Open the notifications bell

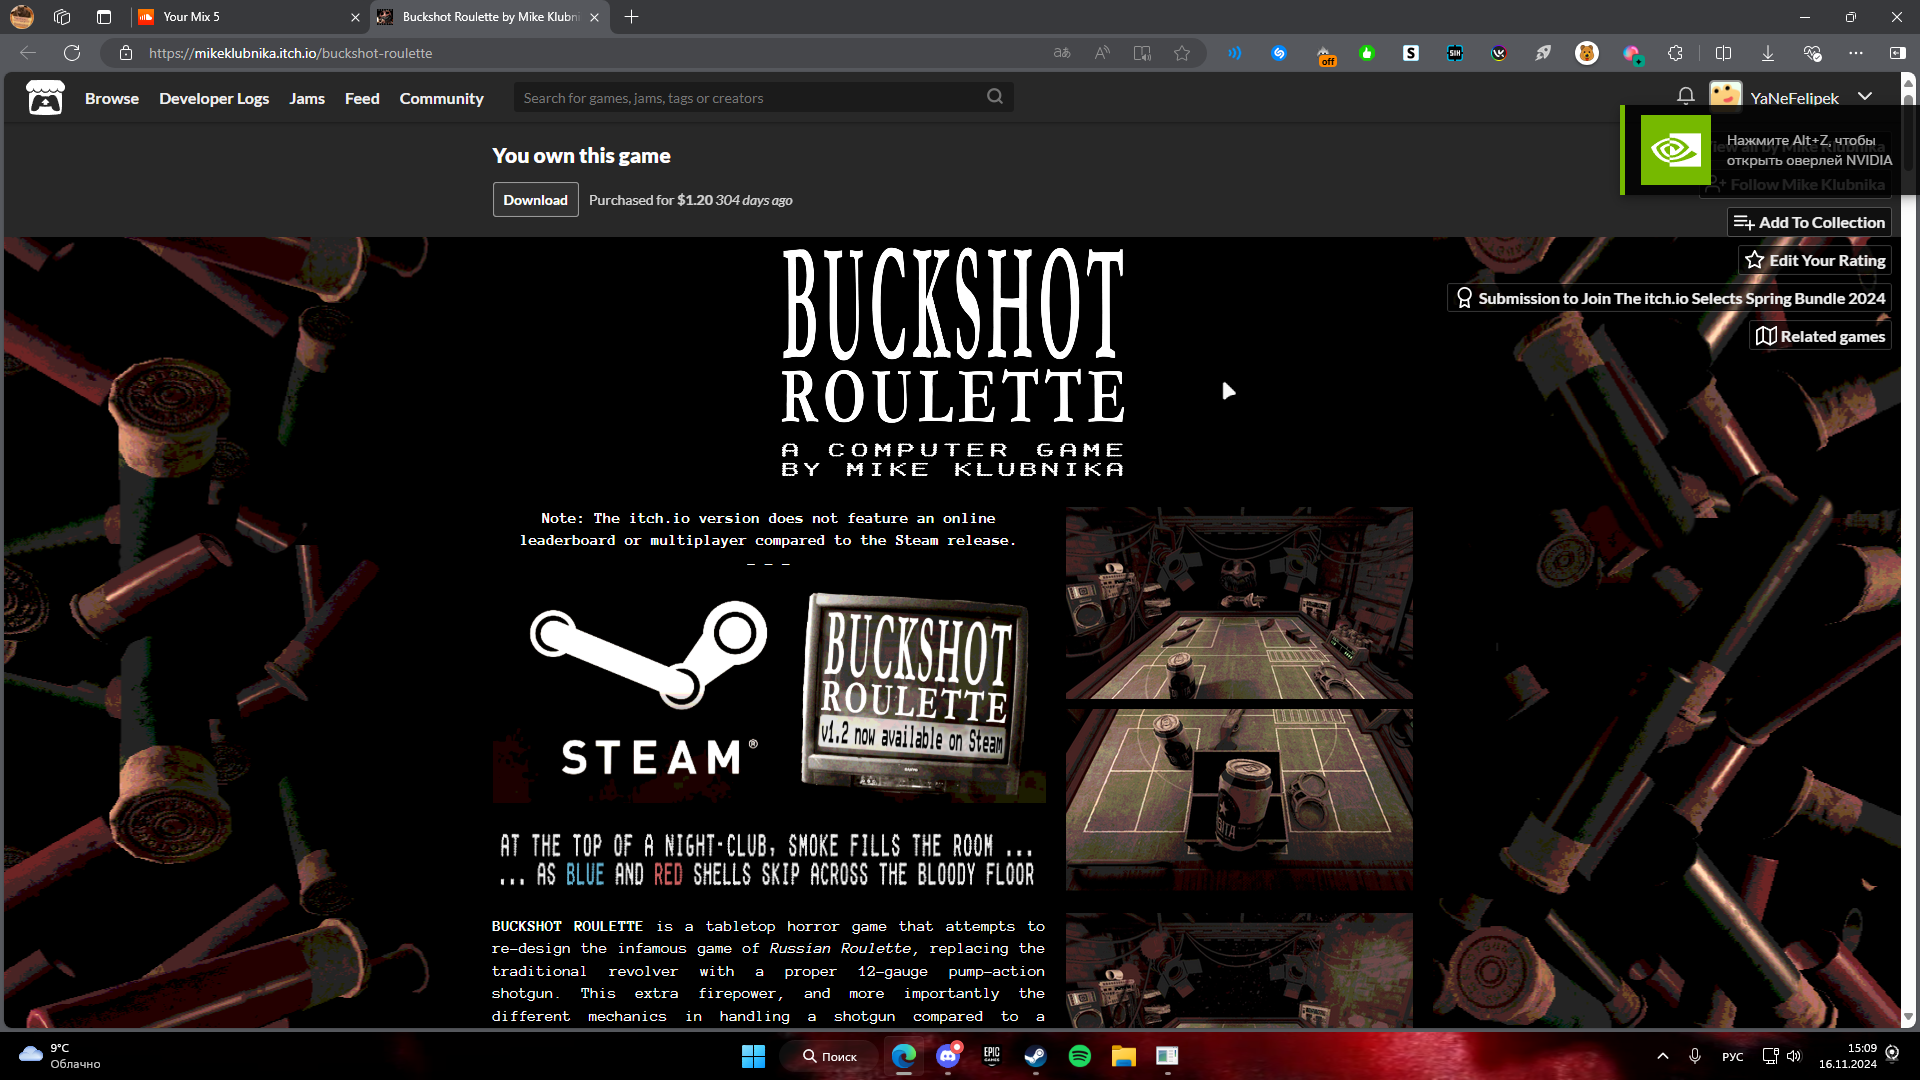tap(1685, 96)
